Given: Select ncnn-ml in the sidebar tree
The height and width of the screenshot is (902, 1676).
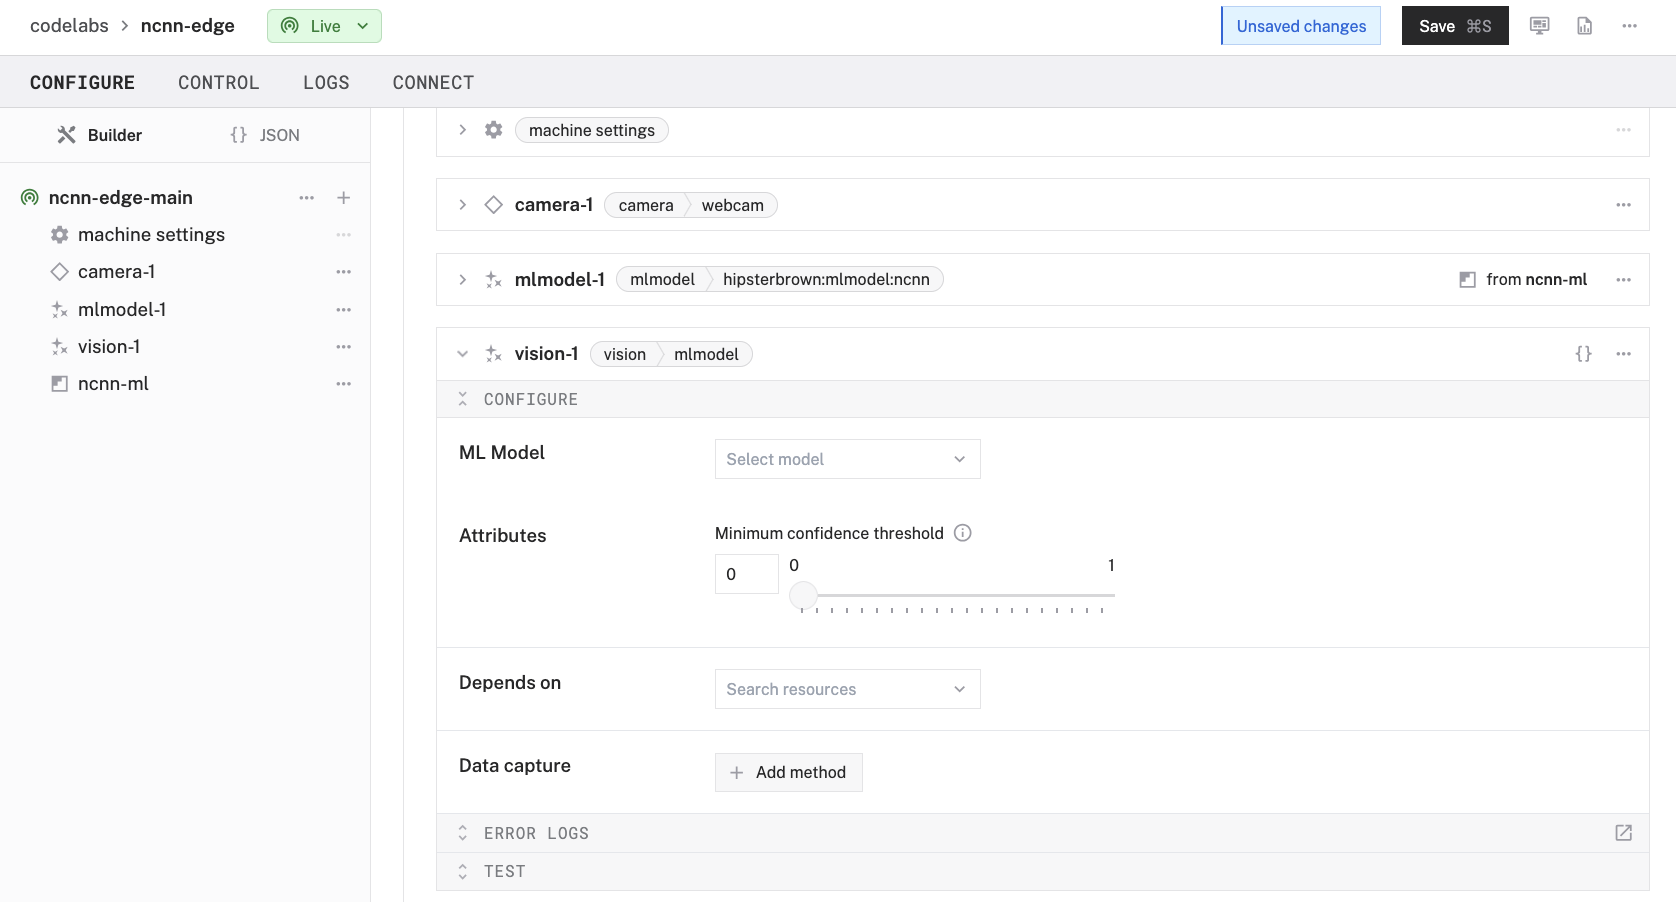Looking at the screenshot, I should [x=113, y=384].
